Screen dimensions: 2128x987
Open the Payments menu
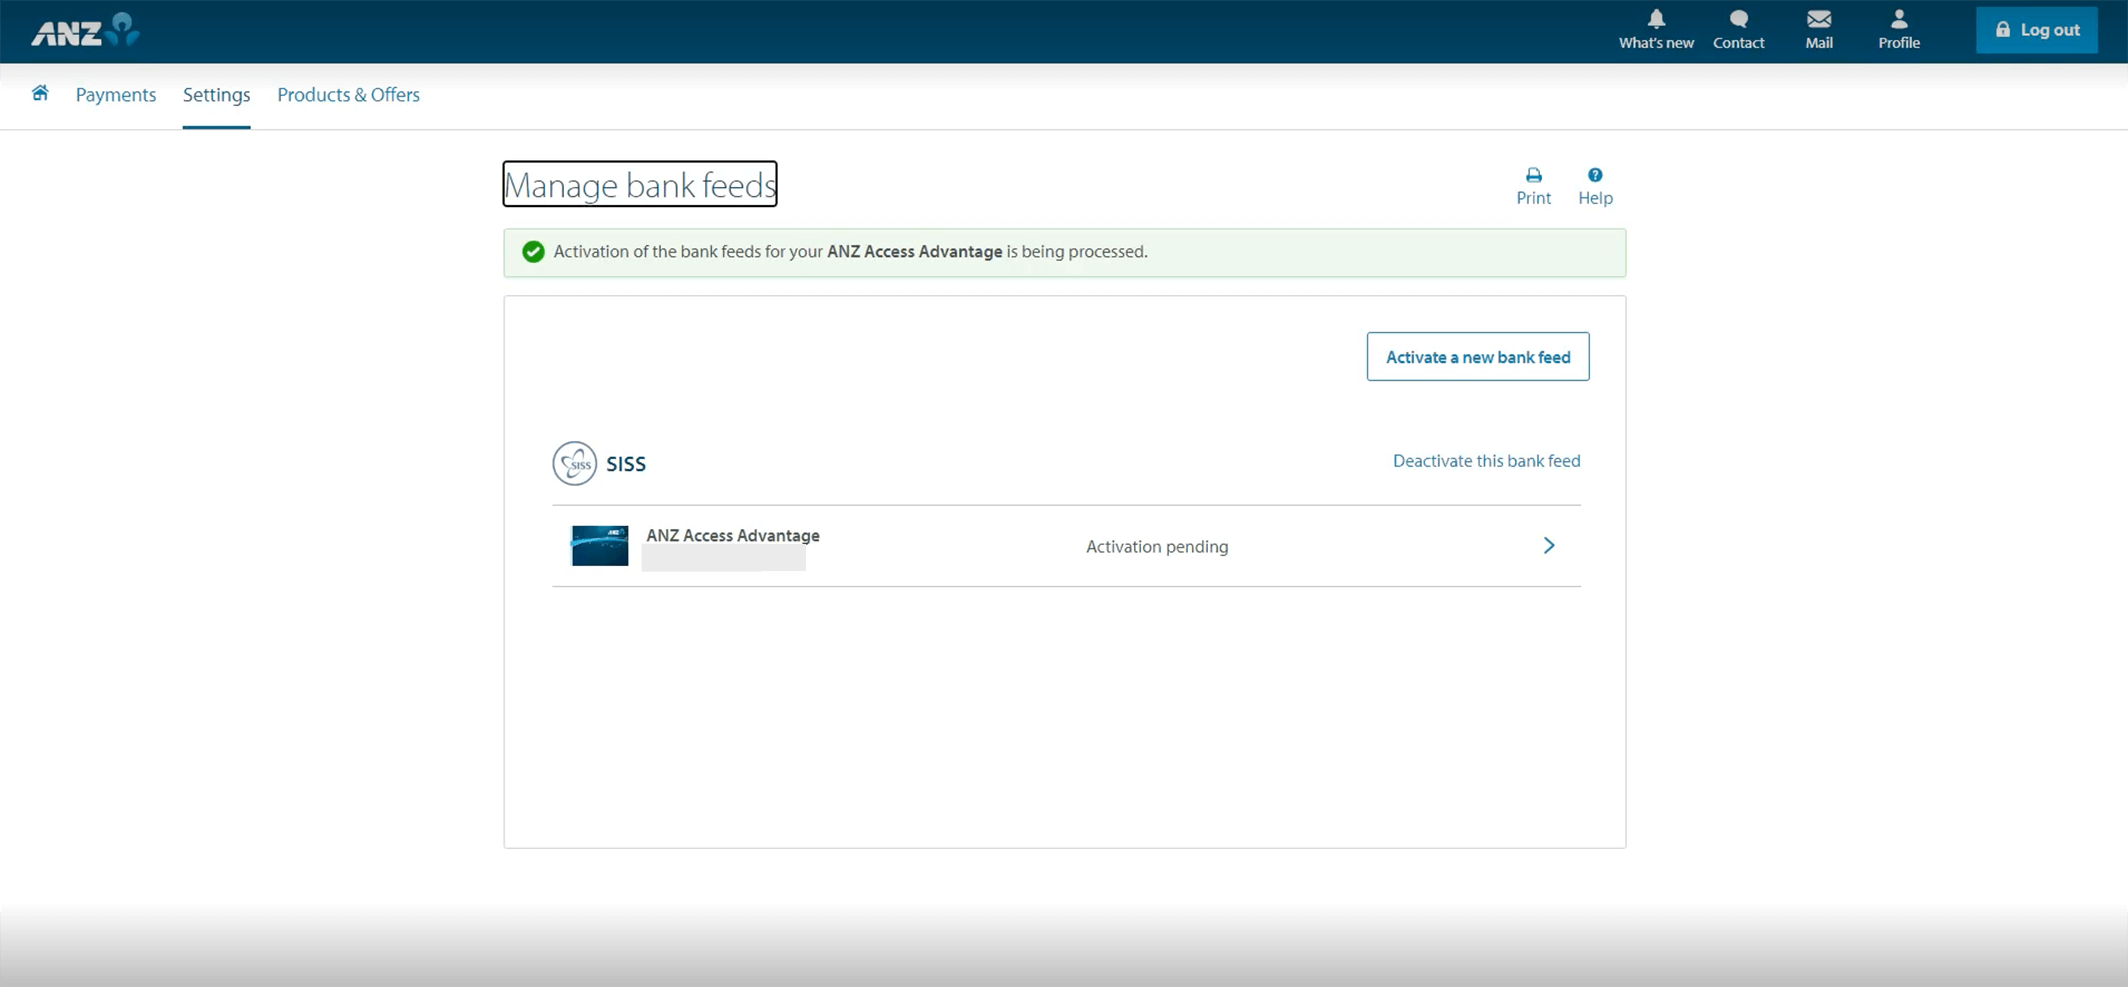(116, 95)
